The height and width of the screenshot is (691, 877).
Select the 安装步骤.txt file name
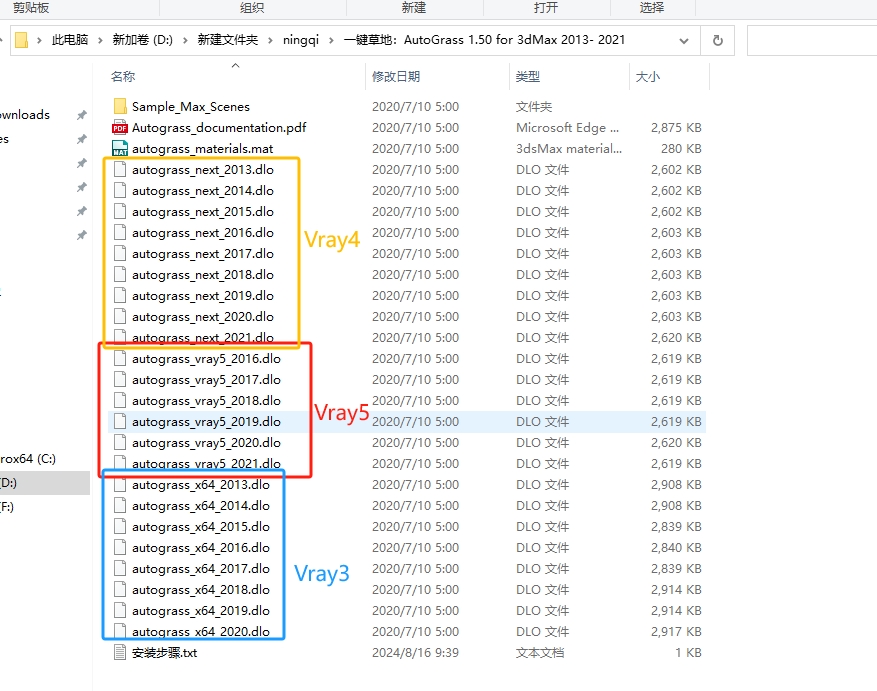click(x=164, y=652)
